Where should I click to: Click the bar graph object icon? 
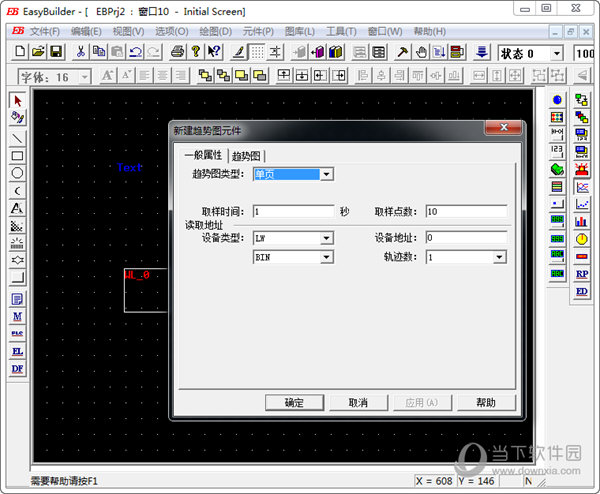click(582, 222)
